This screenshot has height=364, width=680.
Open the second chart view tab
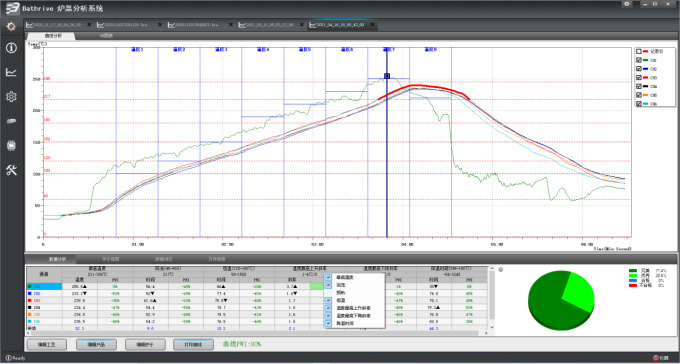(x=105, y=36)
